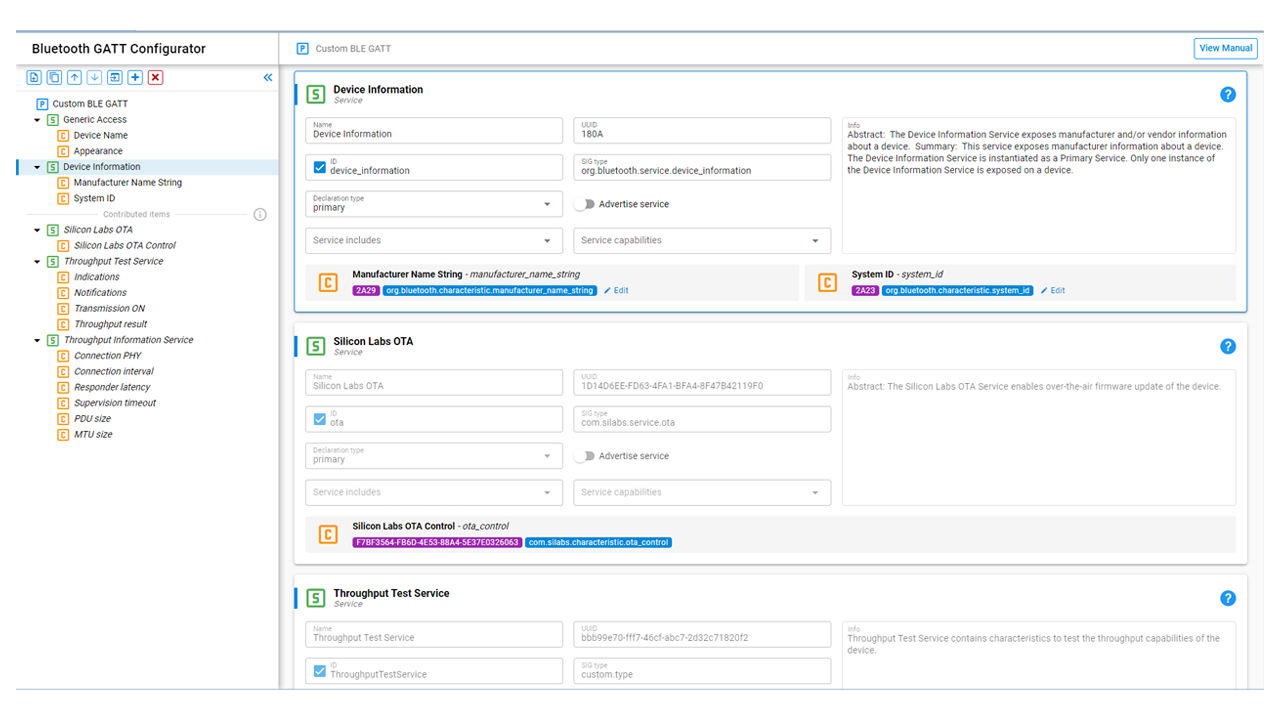1280x720 pixels.
Task: Edit the System ID characteristic
Action: click(1052, 291)
